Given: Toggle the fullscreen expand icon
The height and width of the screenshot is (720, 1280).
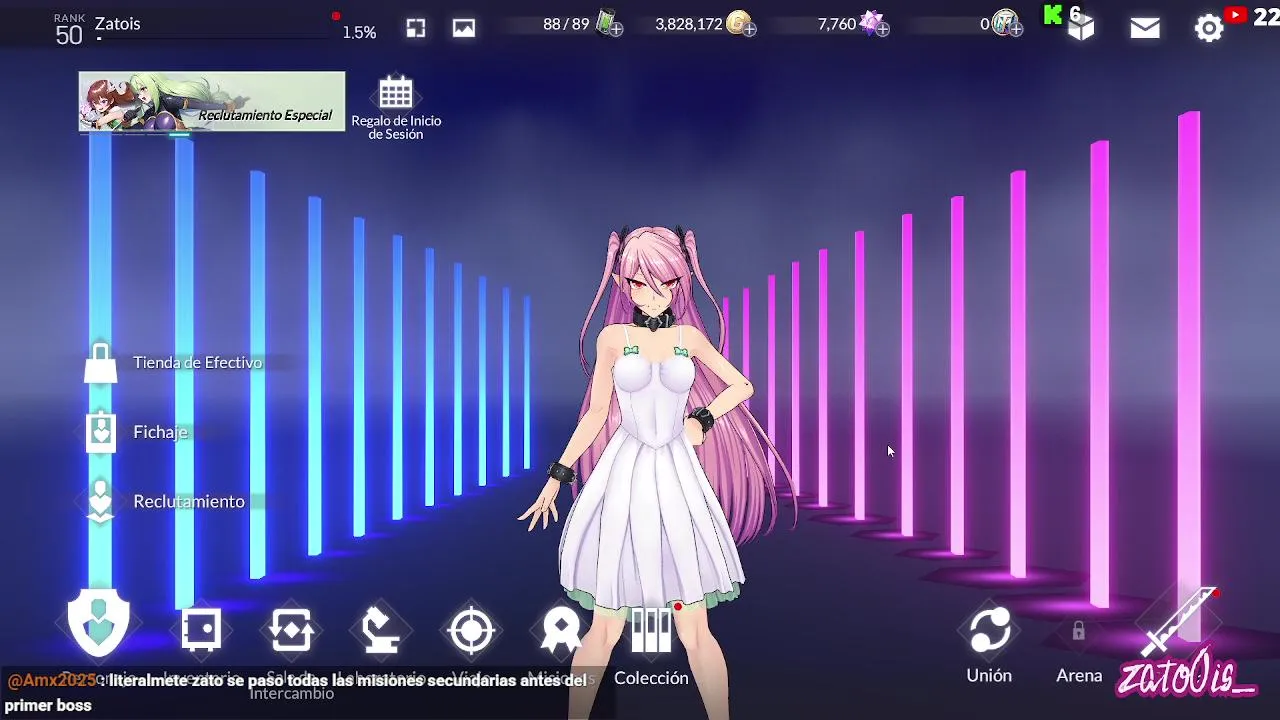Looking at the screenshot, I should [x=416, y=28].
